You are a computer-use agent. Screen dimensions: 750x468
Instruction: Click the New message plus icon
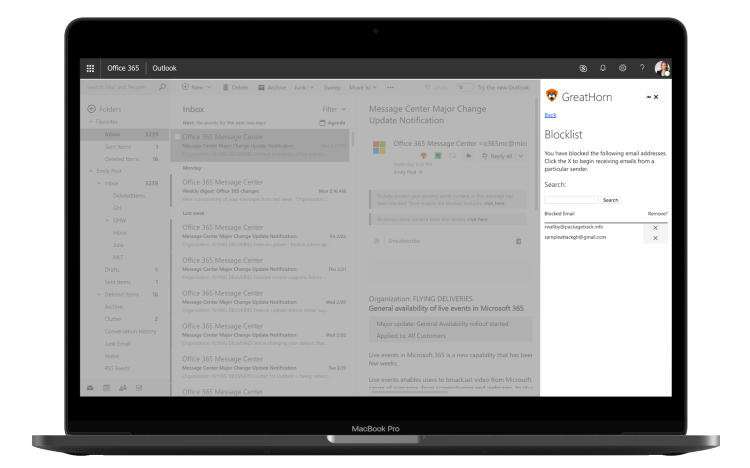(185, 87)
